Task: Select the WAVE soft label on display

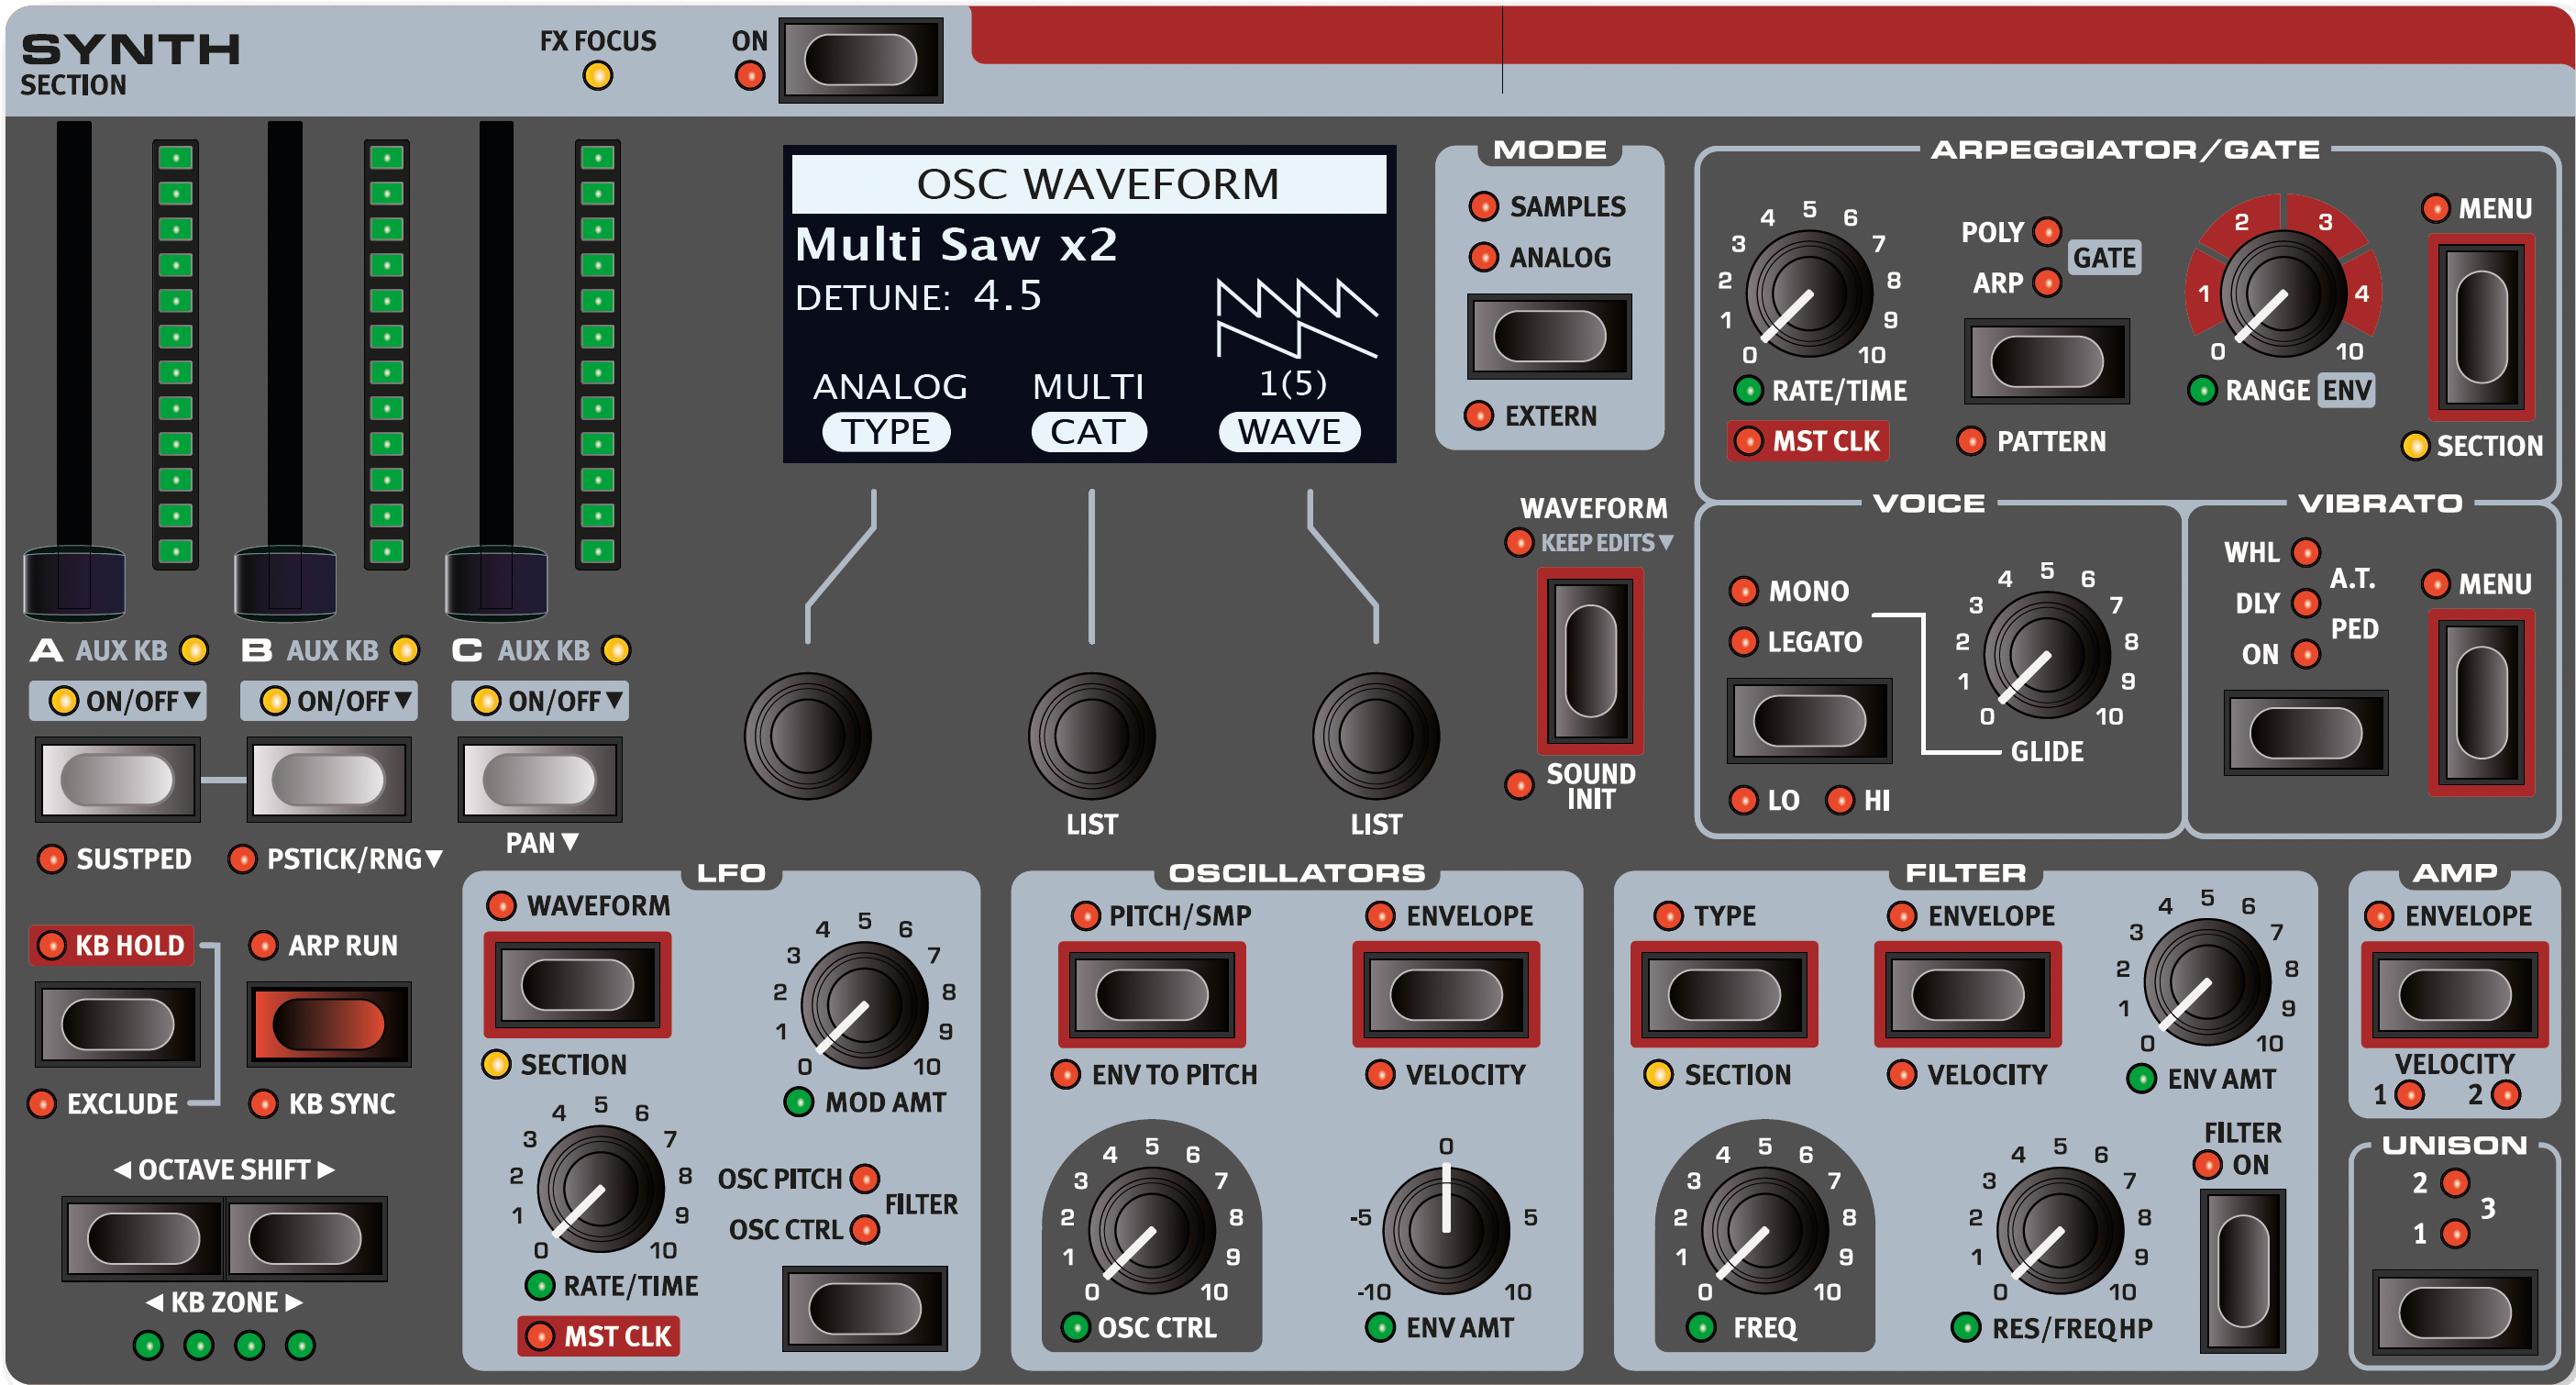Action: [x=1289, y=432]
